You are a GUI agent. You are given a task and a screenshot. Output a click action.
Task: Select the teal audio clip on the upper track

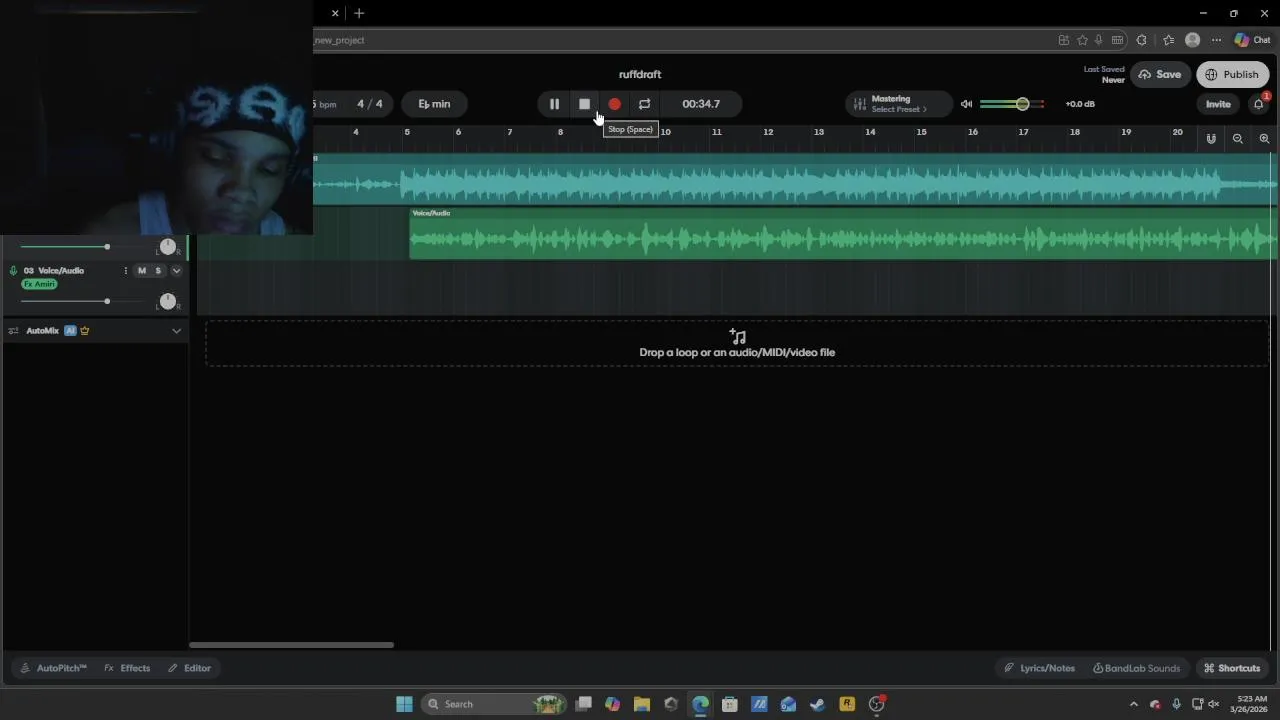click(795, 180)
